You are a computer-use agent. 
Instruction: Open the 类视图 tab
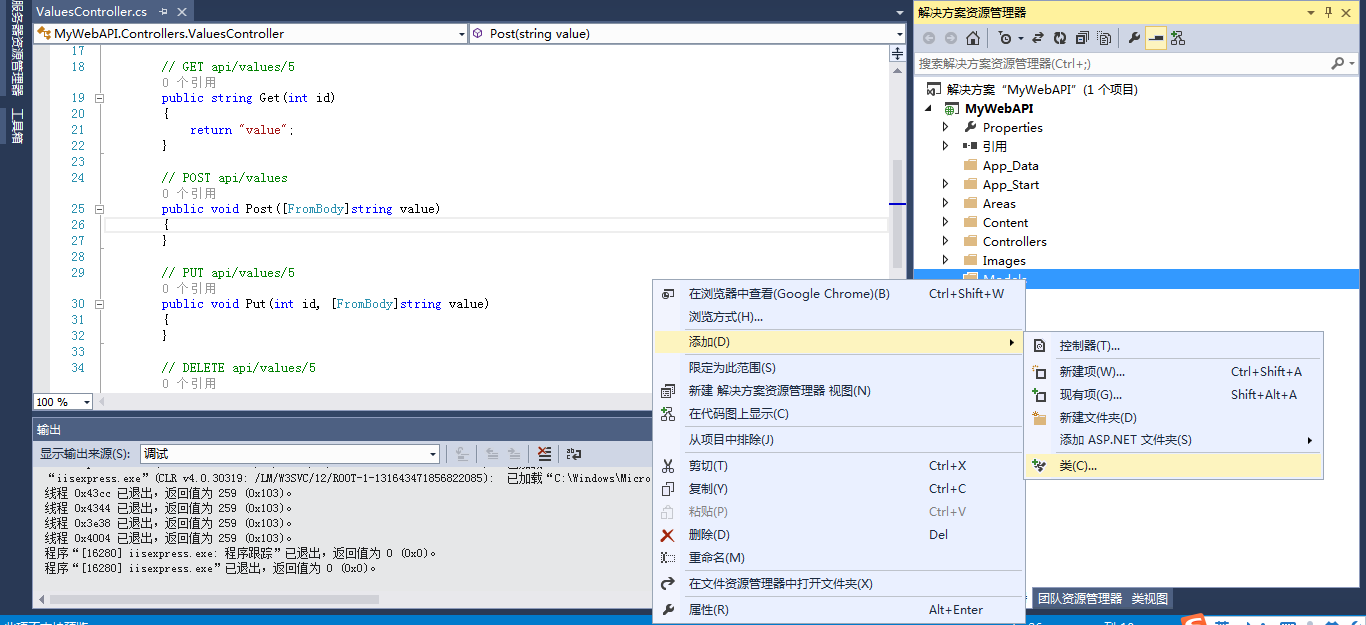[1149, 599]
